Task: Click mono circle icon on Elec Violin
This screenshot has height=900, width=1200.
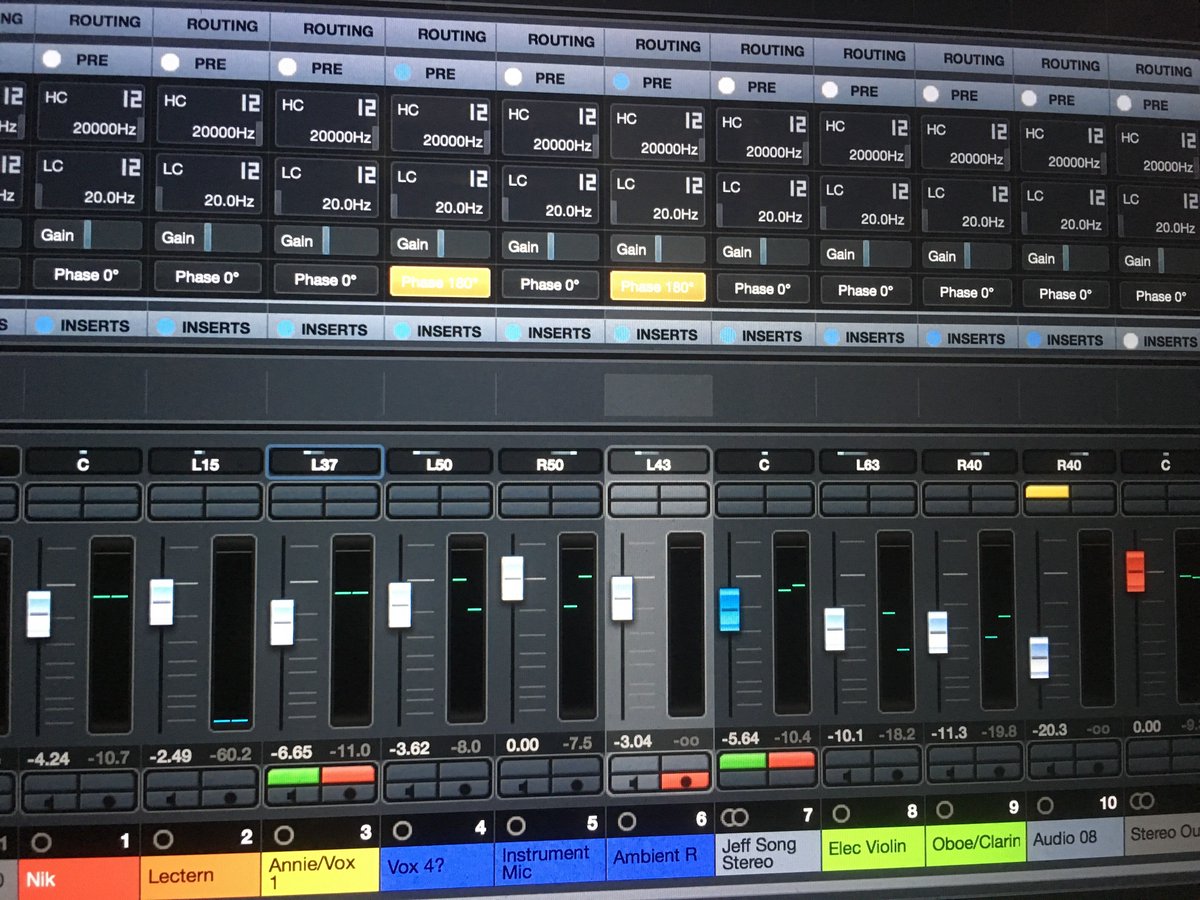Action: click(841, 813)
